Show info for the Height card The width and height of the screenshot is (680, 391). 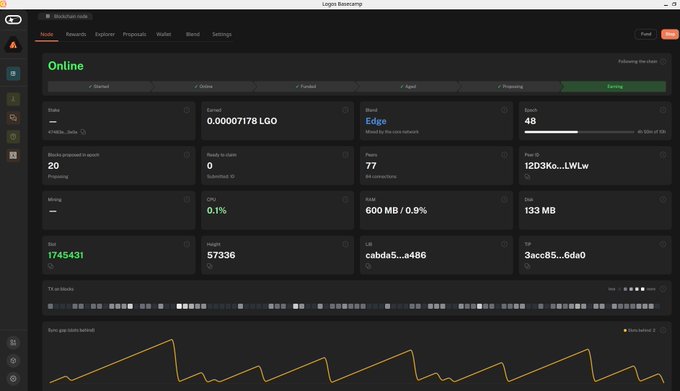[345, 244]
